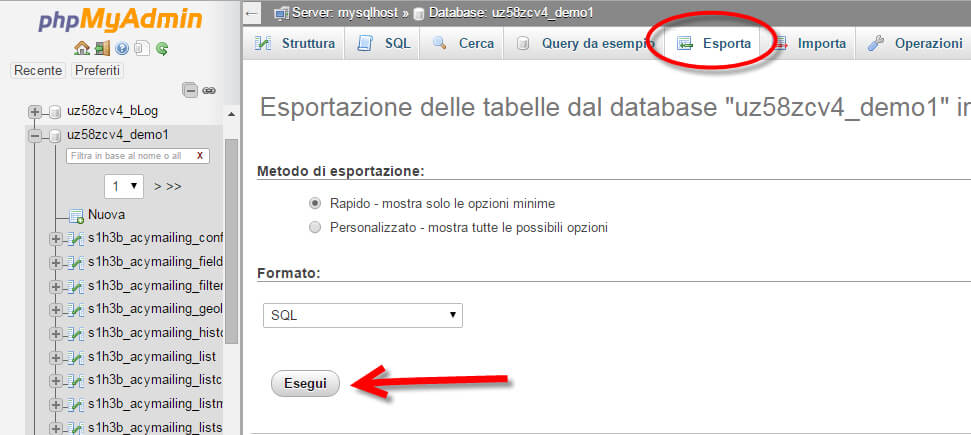Open the Struttura tab
Viewport: 971px width, 435px height.
[x=294, y=43]
